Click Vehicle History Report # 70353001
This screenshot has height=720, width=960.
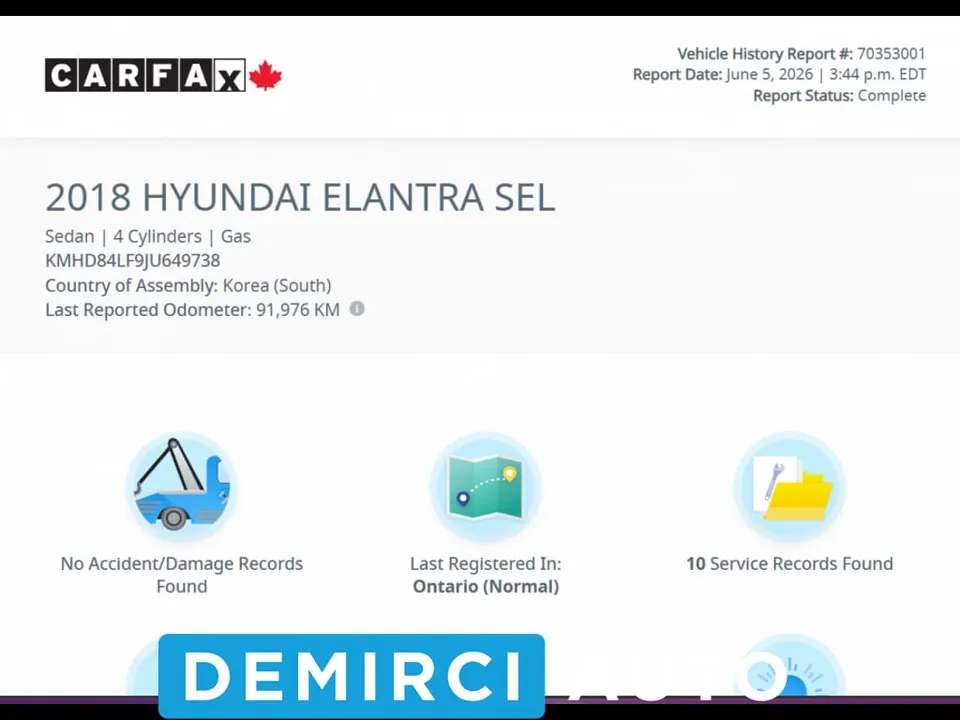(801, 54)
